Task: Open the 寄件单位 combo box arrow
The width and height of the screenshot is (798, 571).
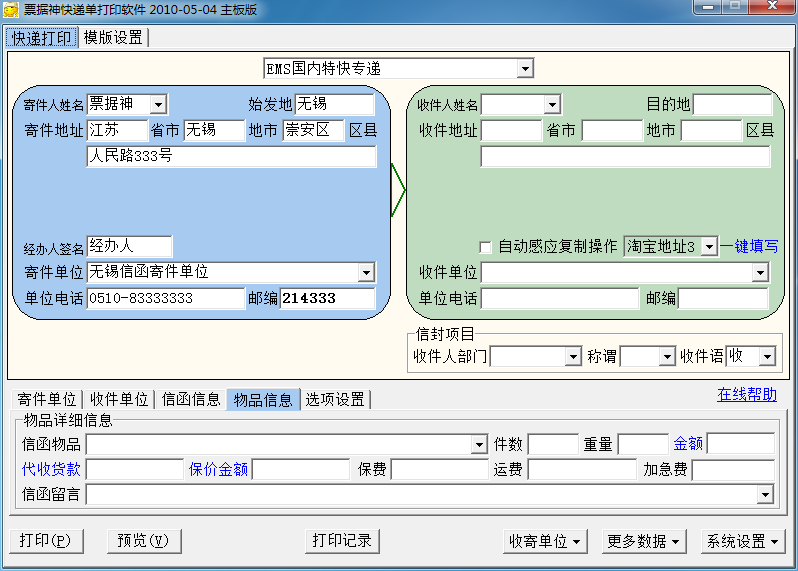Action: (x=366, y=272)
